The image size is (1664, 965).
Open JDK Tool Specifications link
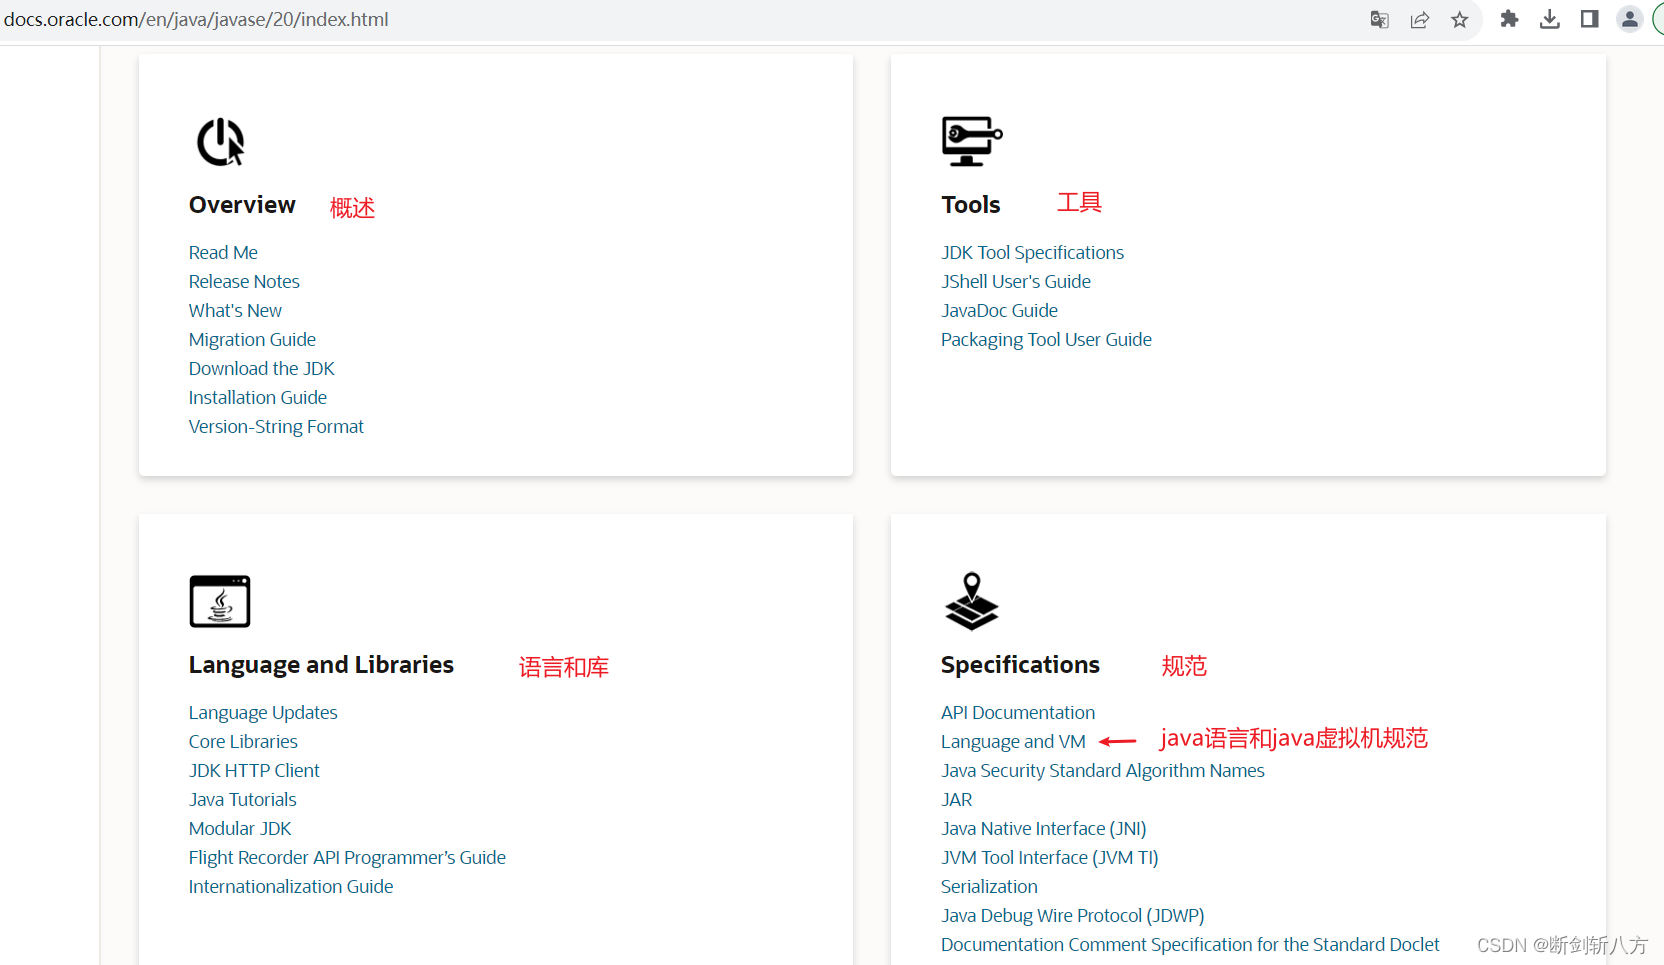click(1032, 253)
